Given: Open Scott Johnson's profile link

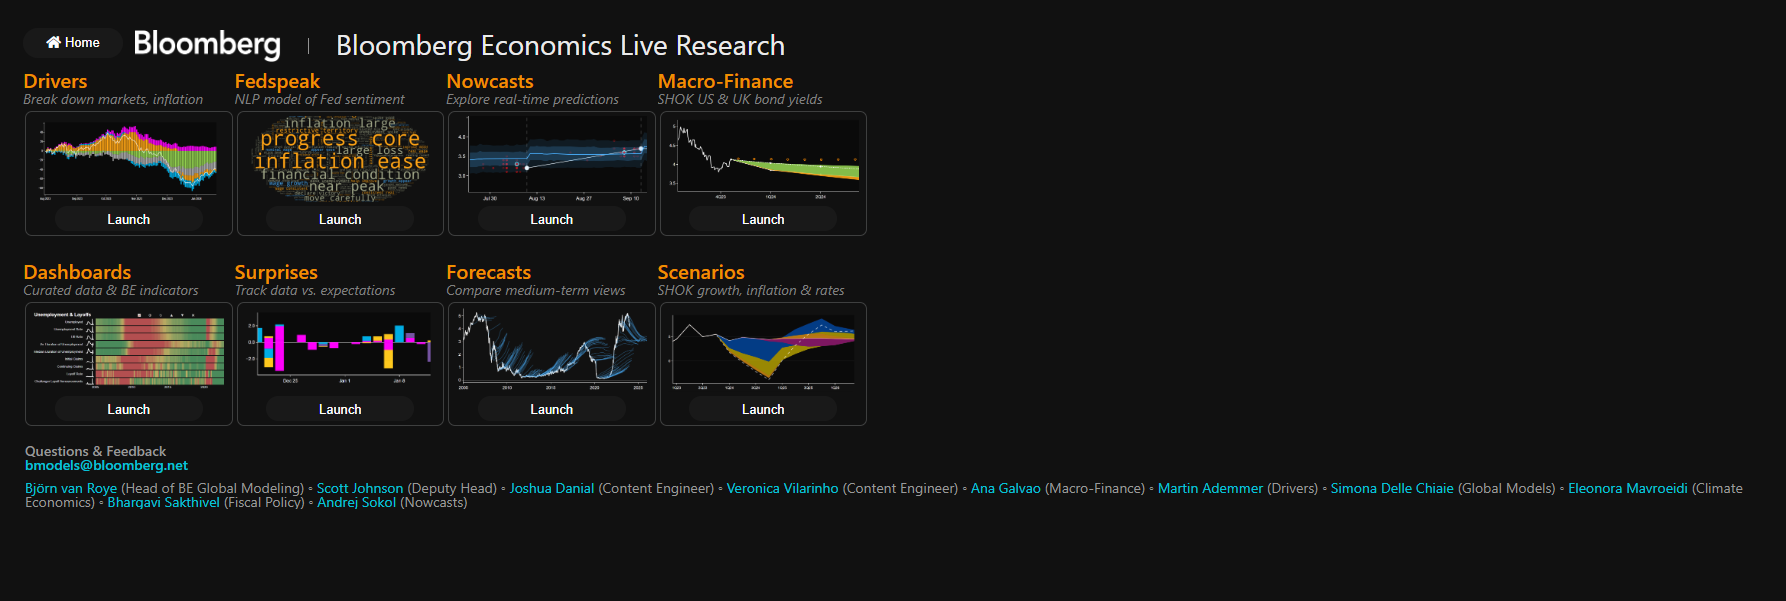Looking at the screenshot, I should [x=360, y=489].
